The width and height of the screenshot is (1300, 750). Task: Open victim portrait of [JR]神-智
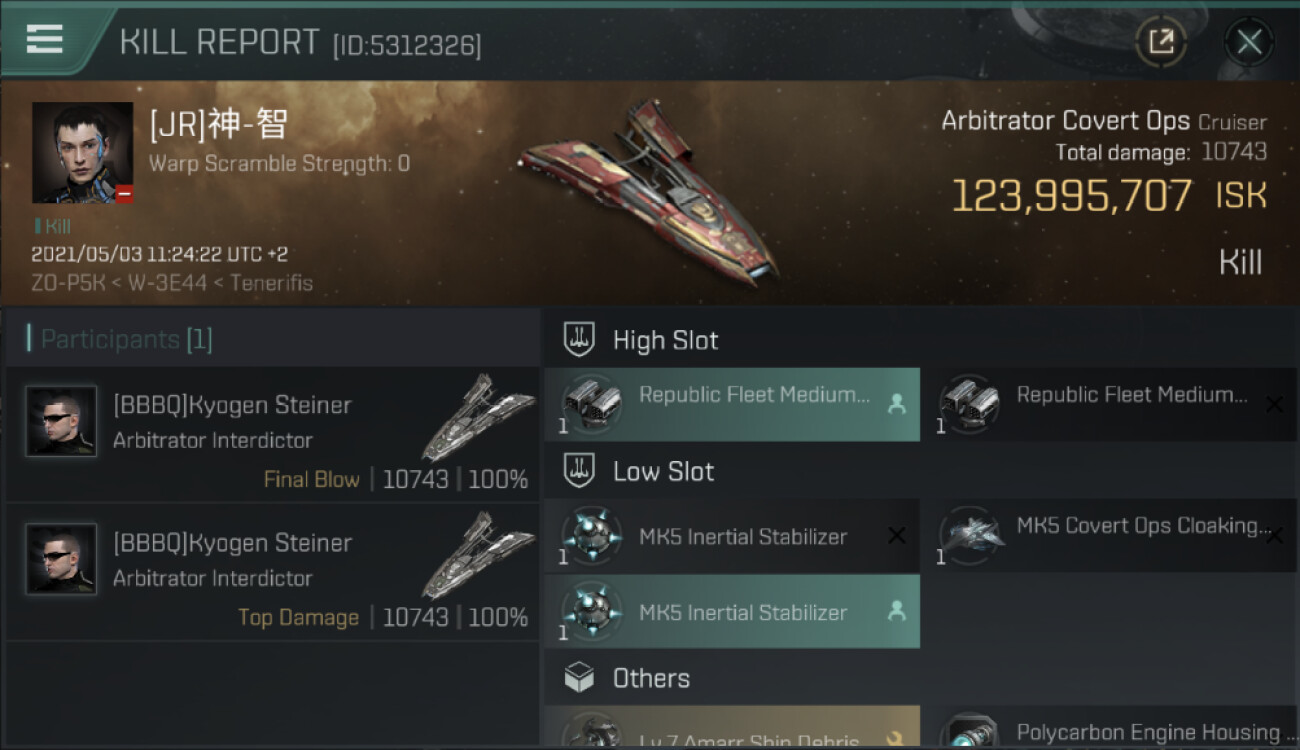82,152
